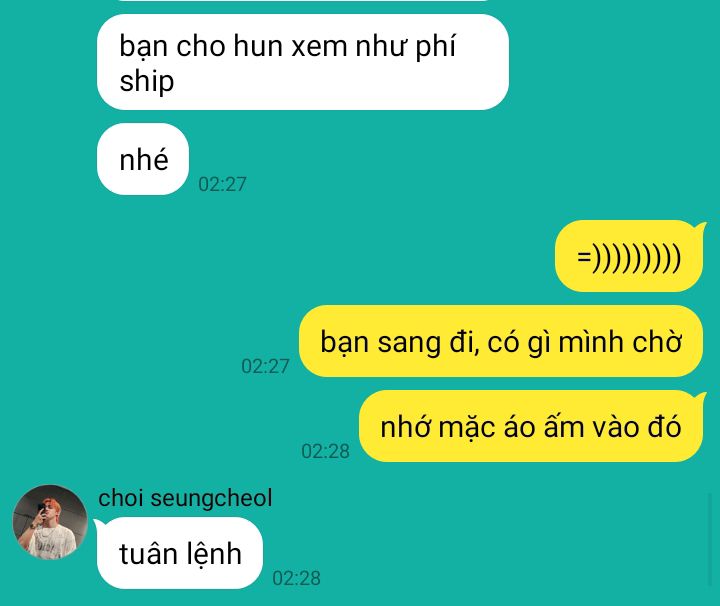This screenshot has height=606, width=720.
Task: Click the 02:28 timestamp beside 'nhớ mặc áo ấm'
Action: pos(325,451)
